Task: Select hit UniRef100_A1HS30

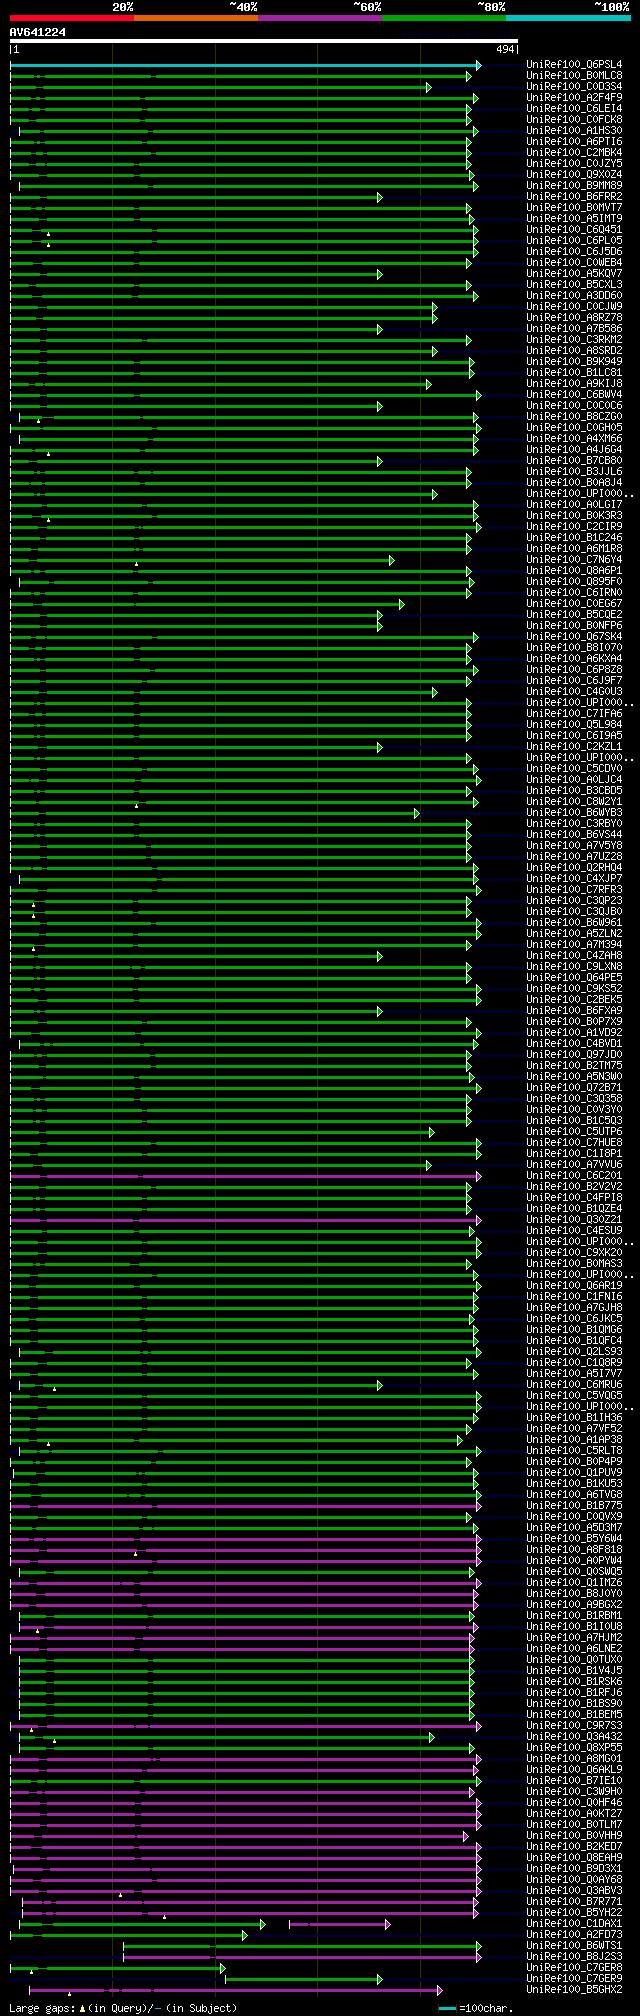Action: (x=575, y=130)
